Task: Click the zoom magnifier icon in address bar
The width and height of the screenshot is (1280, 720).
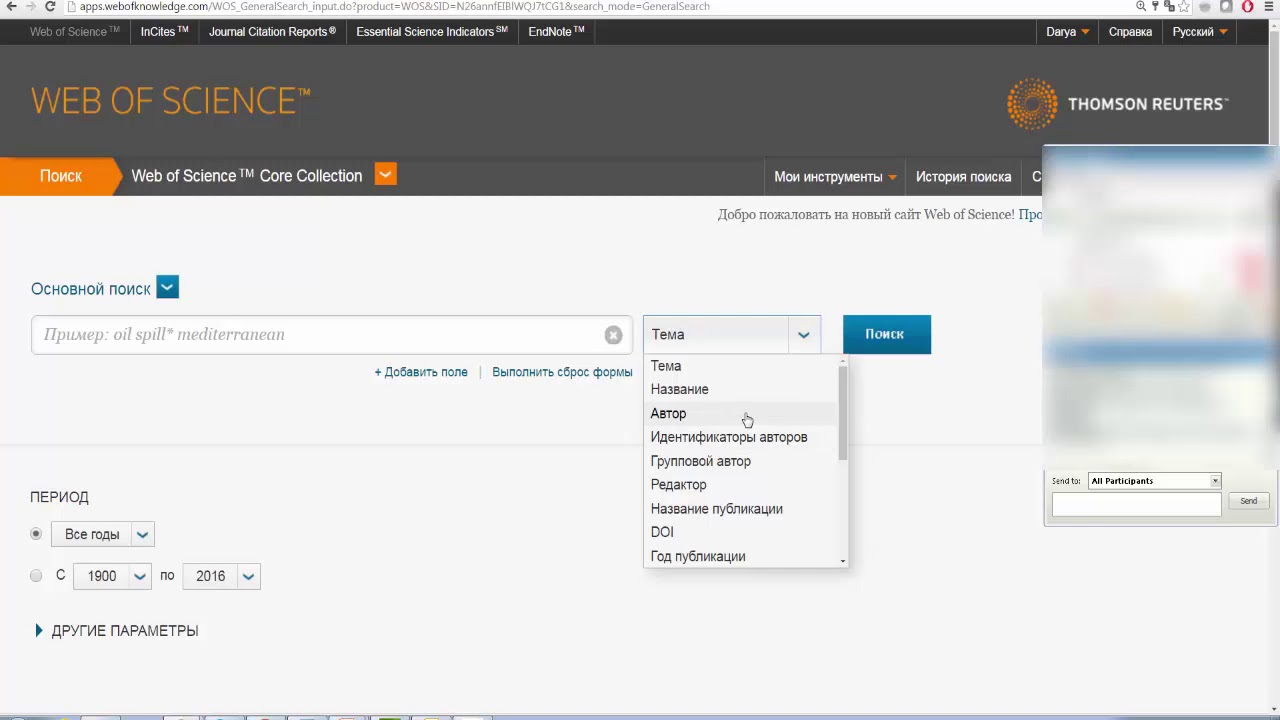Action: tap(1141, 6)
